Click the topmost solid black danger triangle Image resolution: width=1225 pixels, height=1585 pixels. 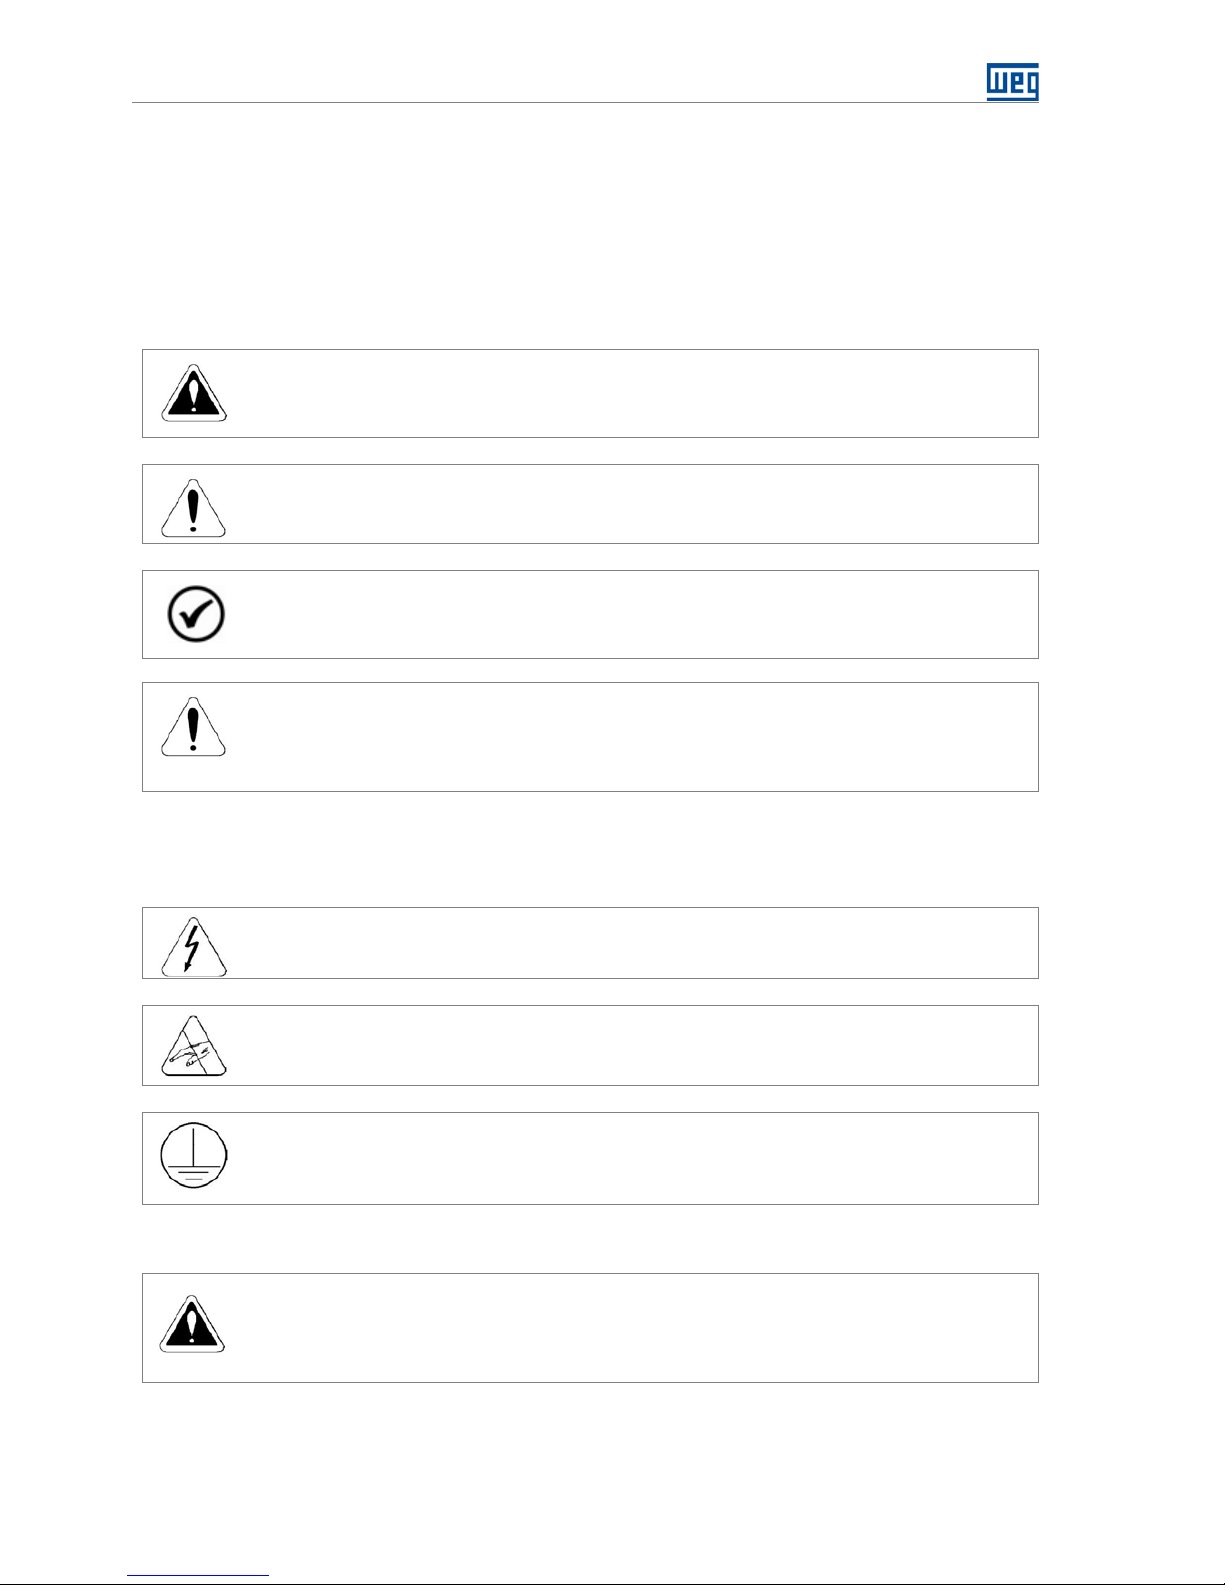coord(194,393)
